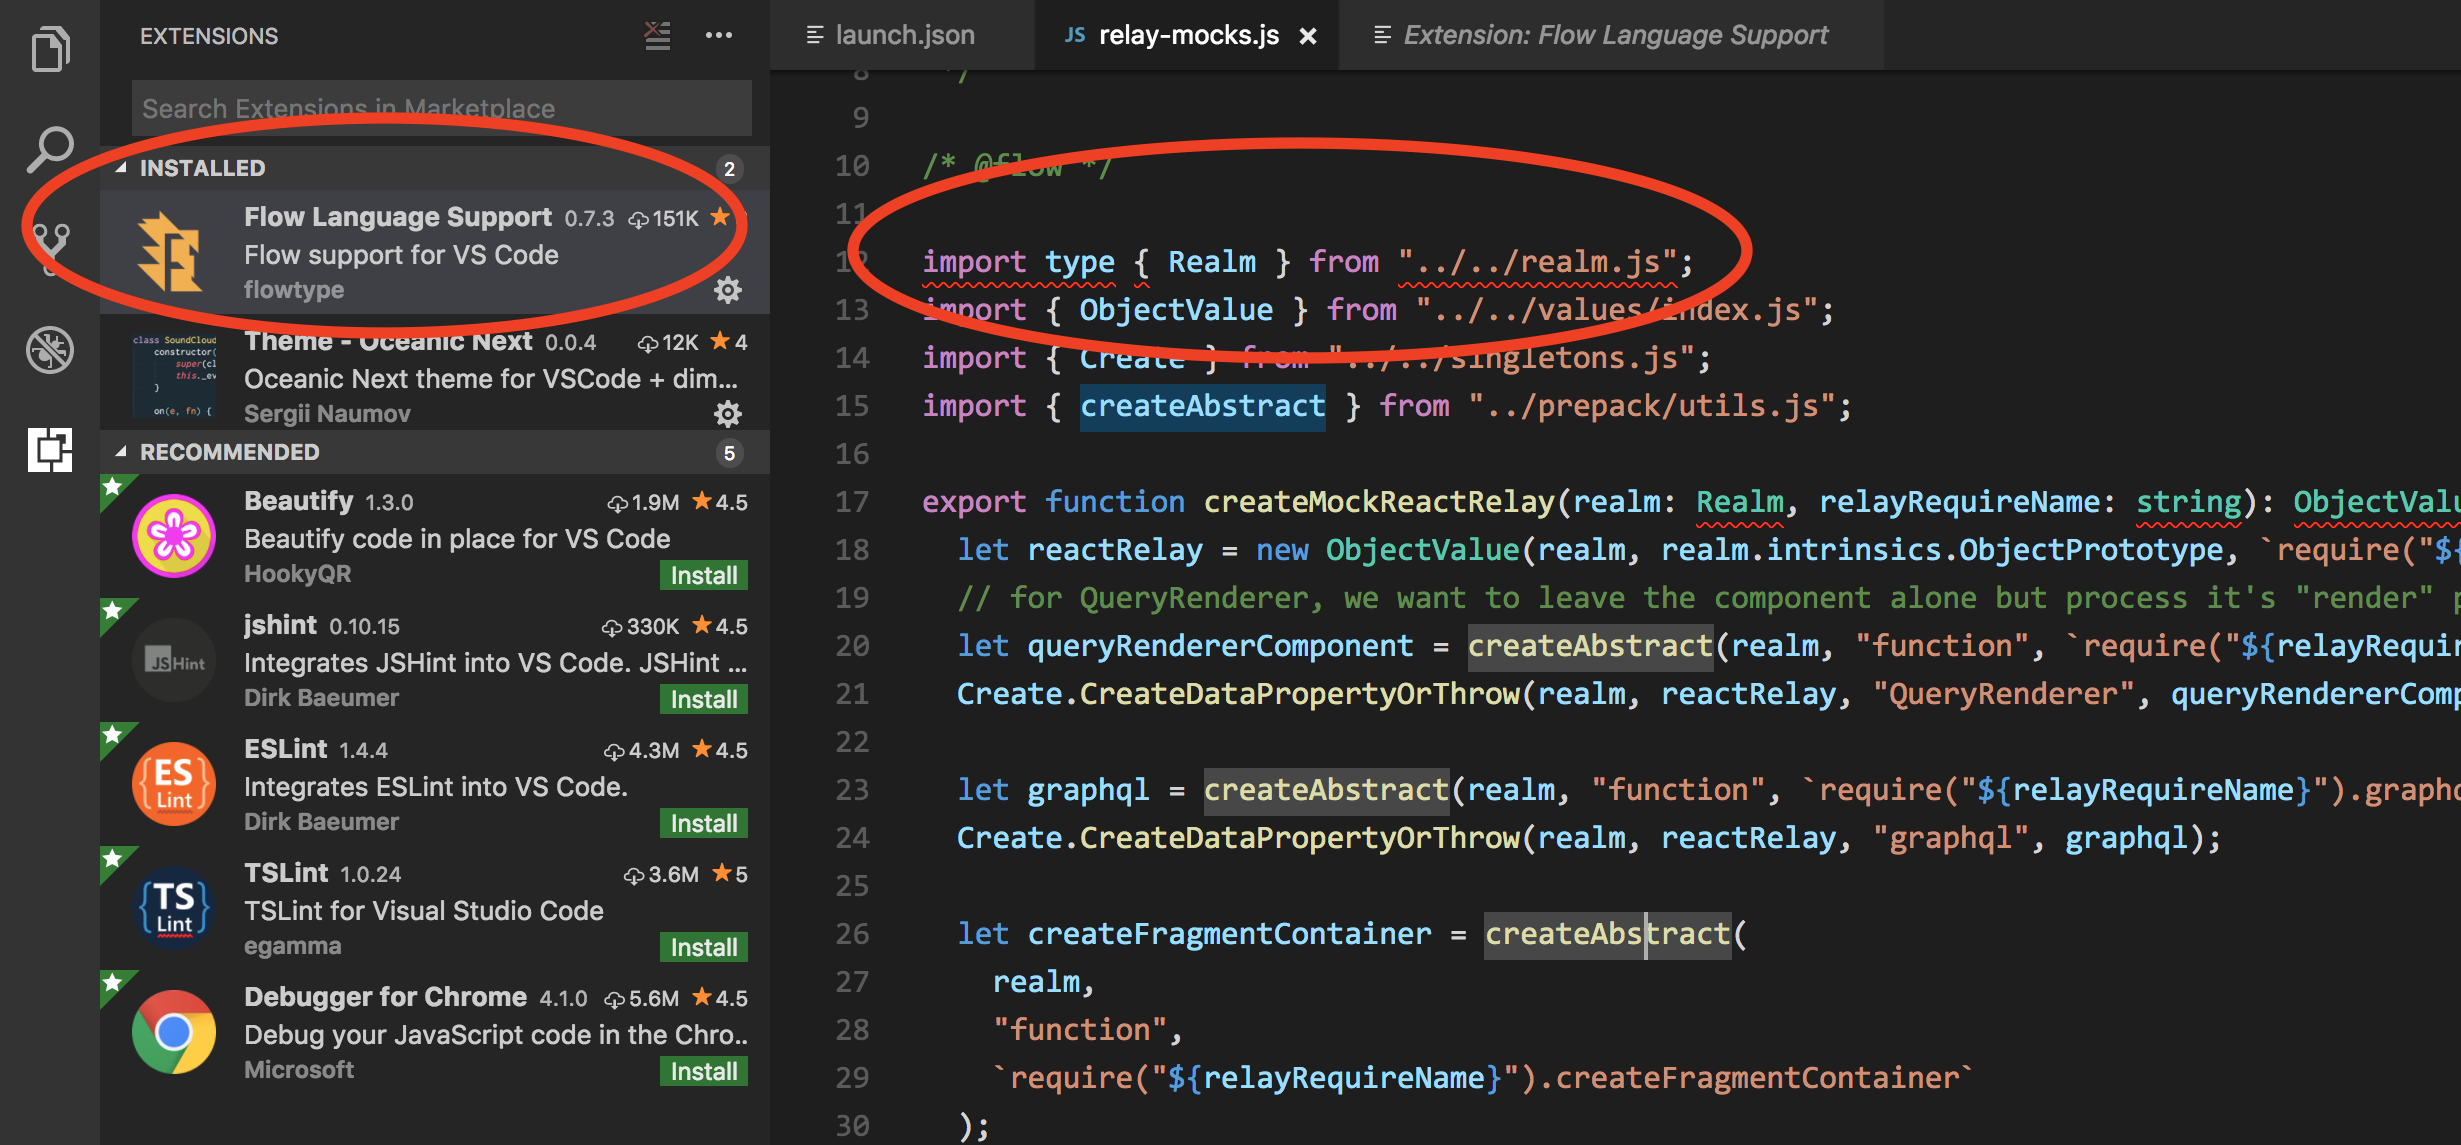Close the relay-mocks.js tab
This screenshot has height=1145, width=2461.
coord(1308,34)
